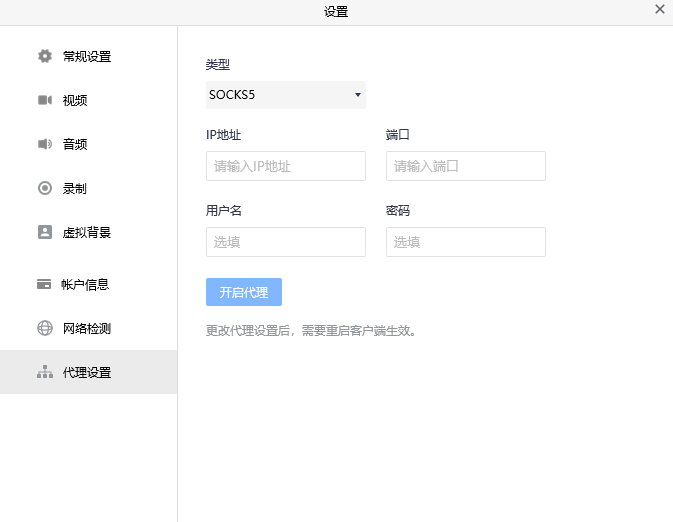Click into the 用户名 text box
Image resolution: width=673 pixels, height=522 pixels.
point(285,242)
